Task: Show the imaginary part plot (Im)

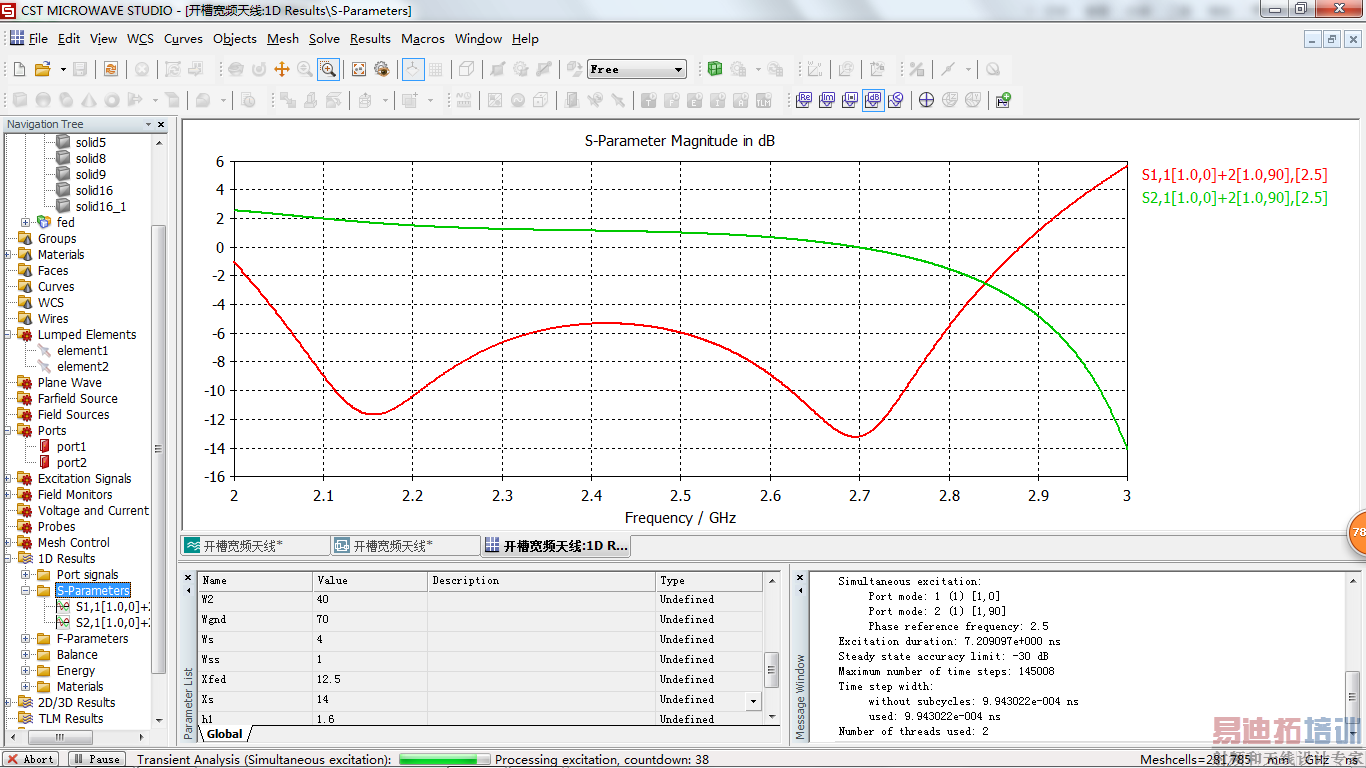Action: (827, 100)
